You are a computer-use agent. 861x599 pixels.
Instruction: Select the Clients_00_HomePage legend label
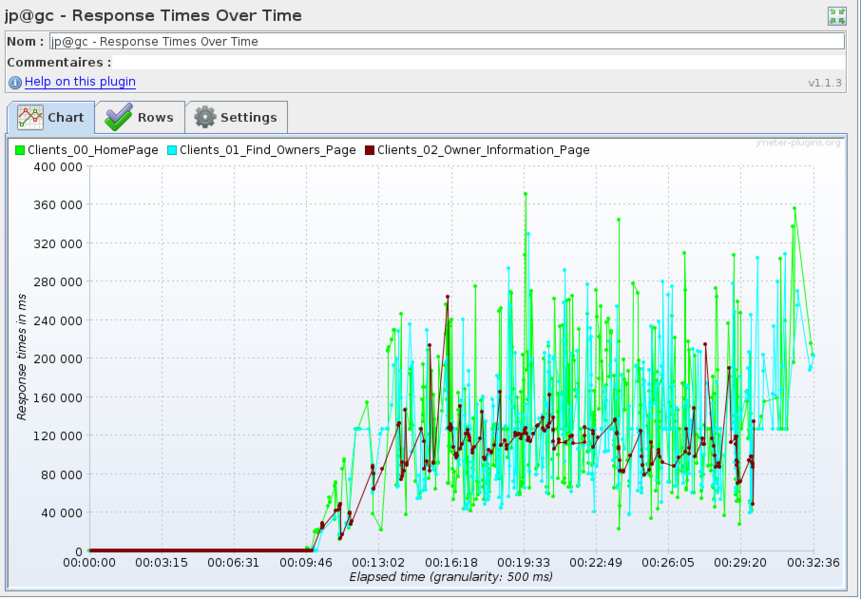pyautogui.click(x=93, y=150)
